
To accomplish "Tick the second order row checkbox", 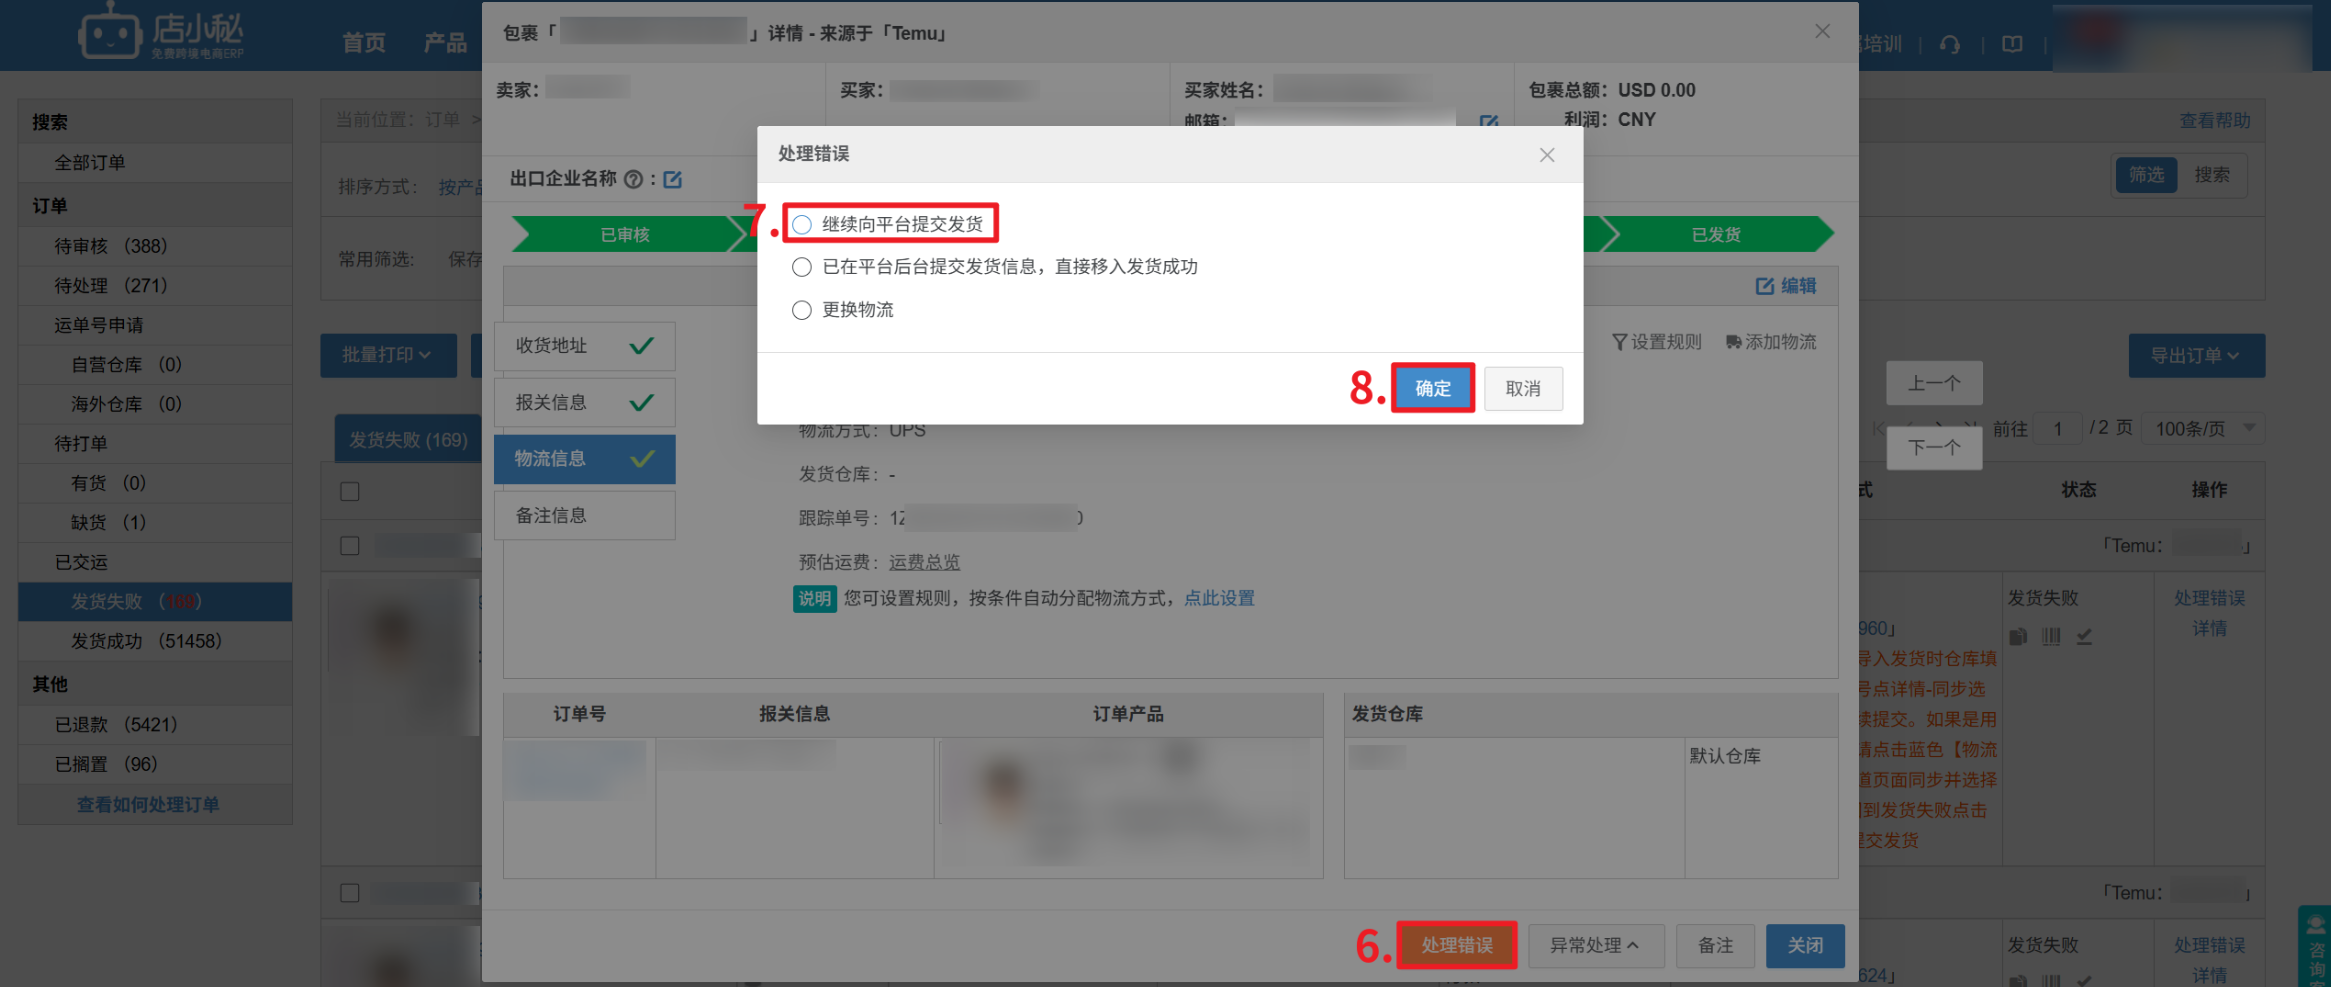I will pyautogui.click(x=350, y=893).
